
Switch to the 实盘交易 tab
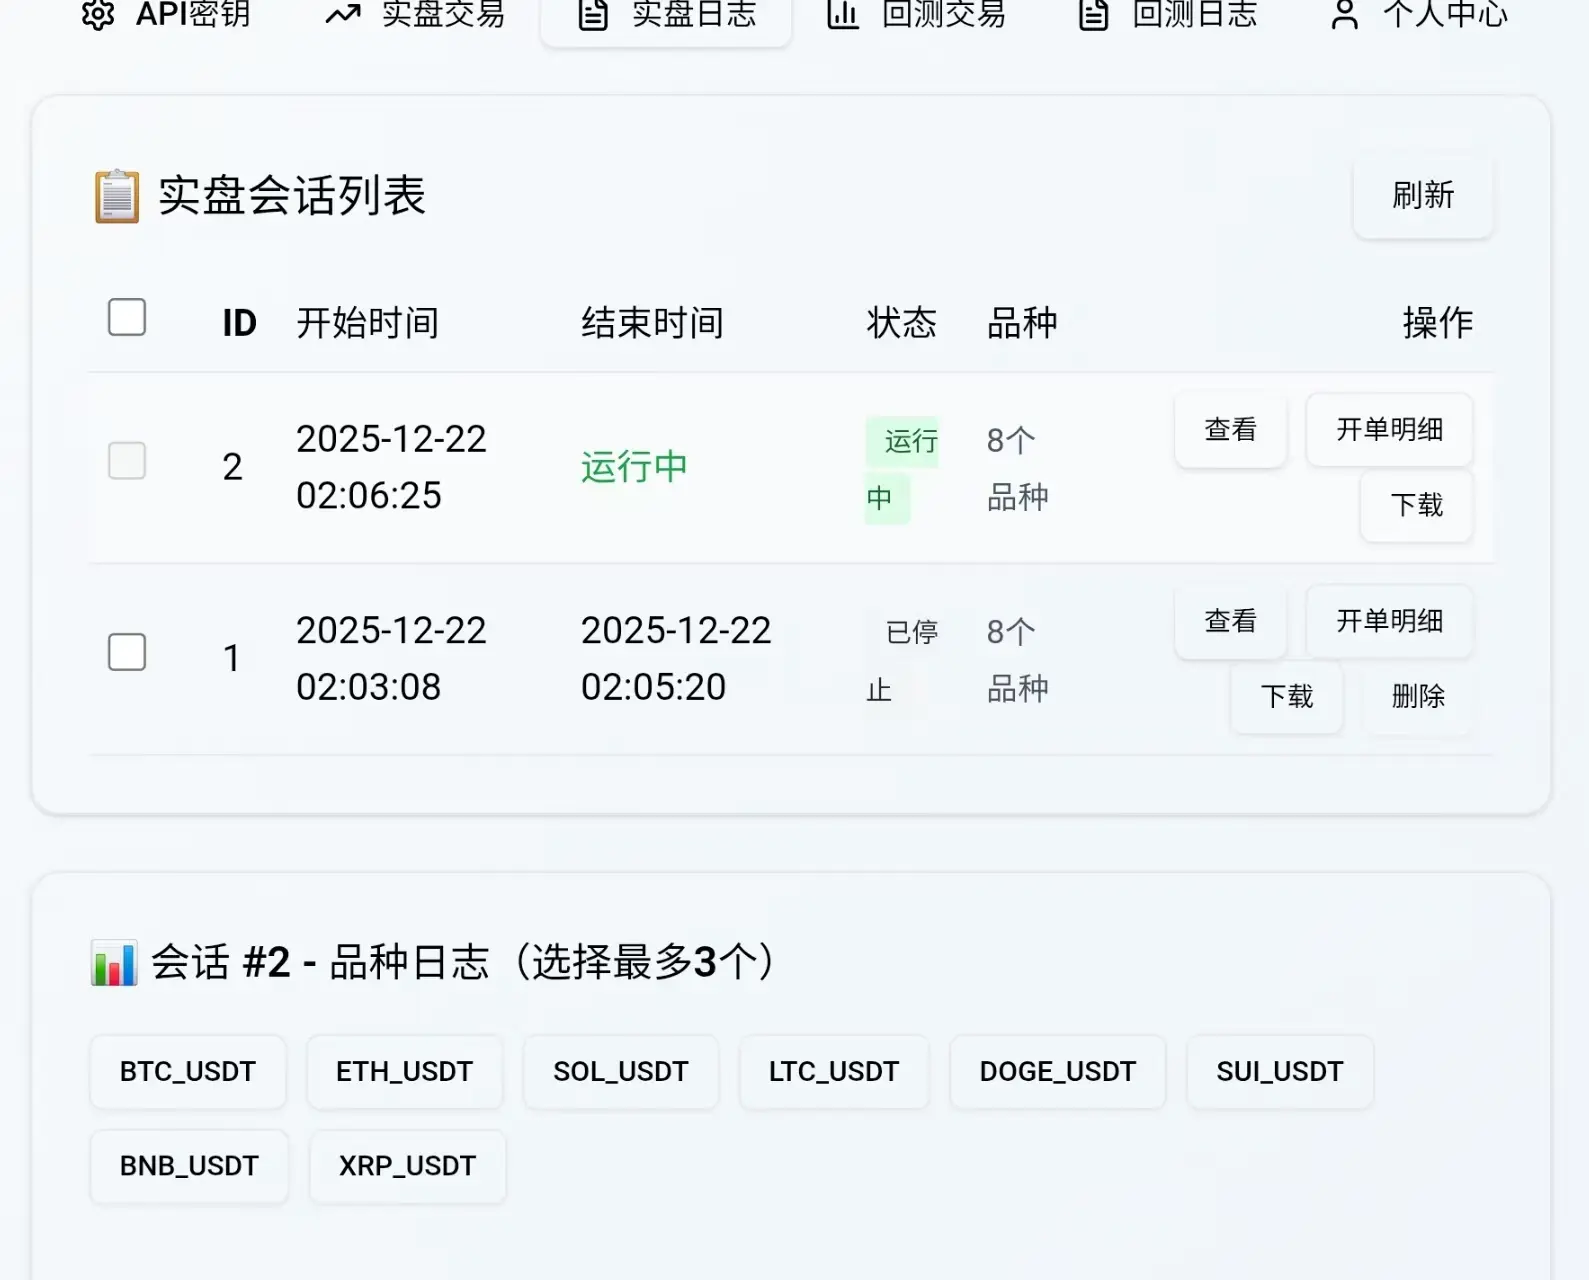[415, 14]
